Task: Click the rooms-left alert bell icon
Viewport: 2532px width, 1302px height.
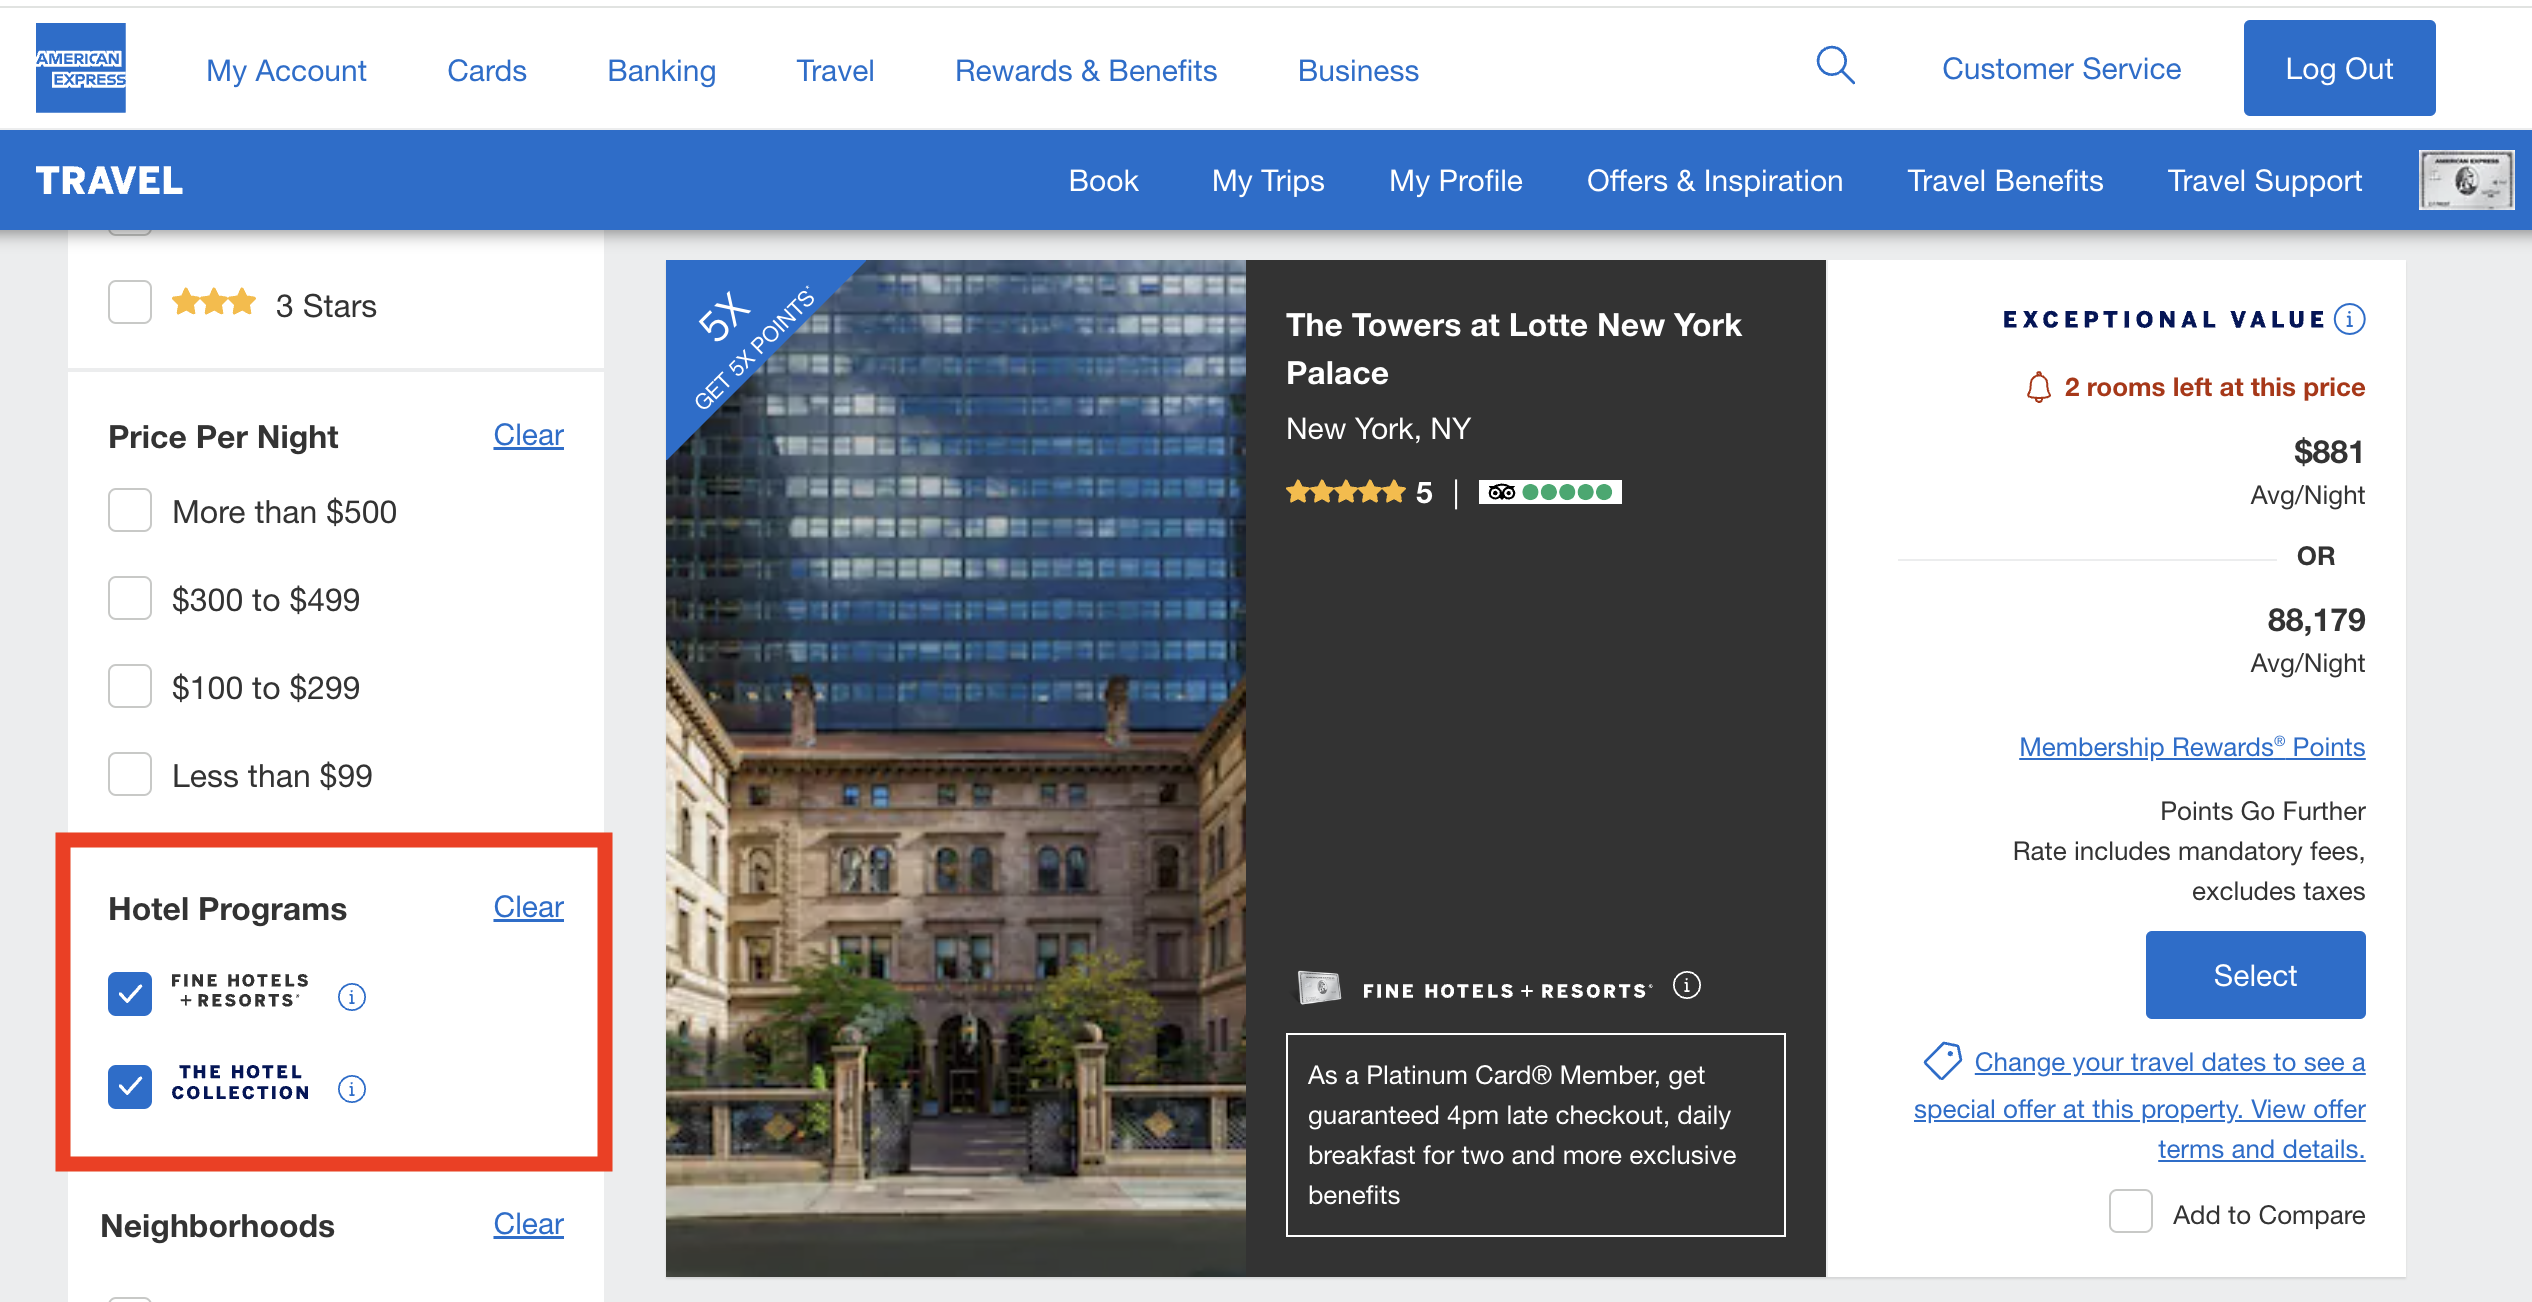Action: pyautogui.click(x=2038, y=387)
